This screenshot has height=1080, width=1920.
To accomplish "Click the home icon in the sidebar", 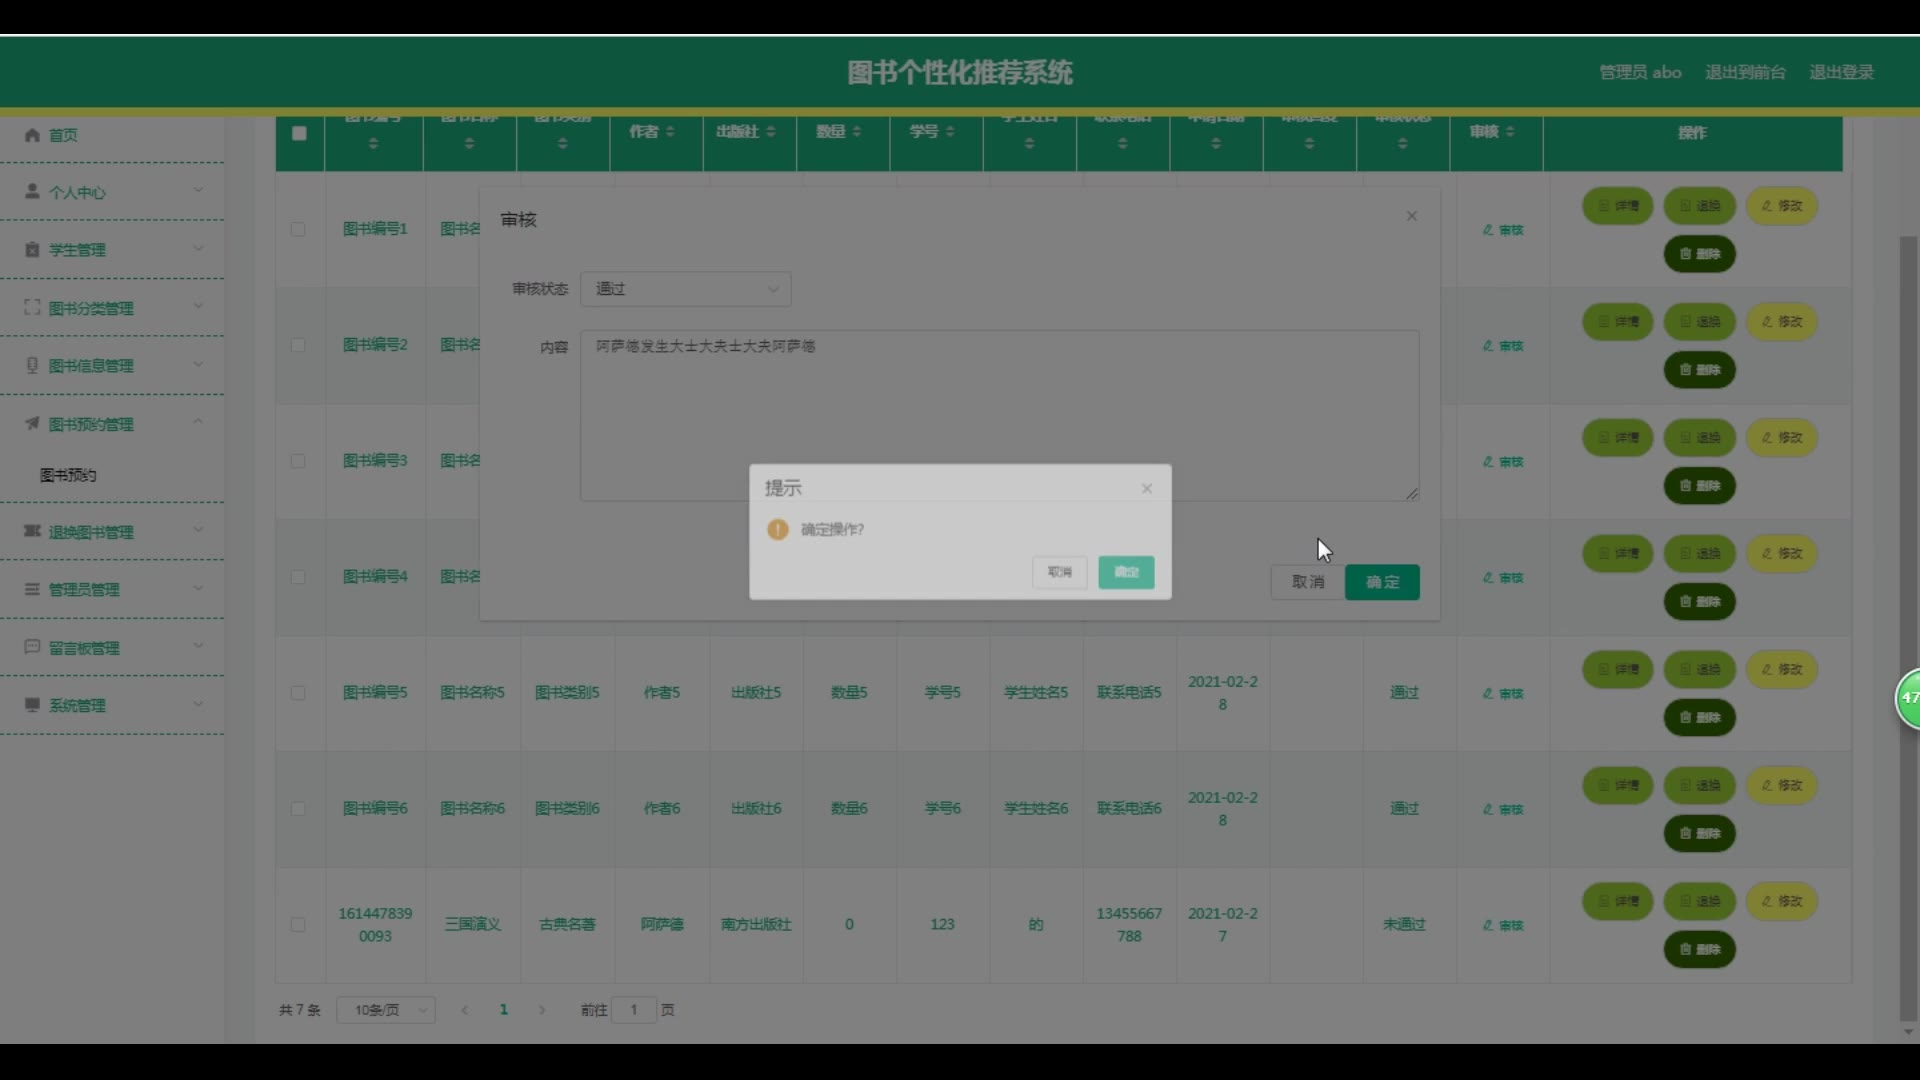I will pyautogui.click(x=32, y=135).
